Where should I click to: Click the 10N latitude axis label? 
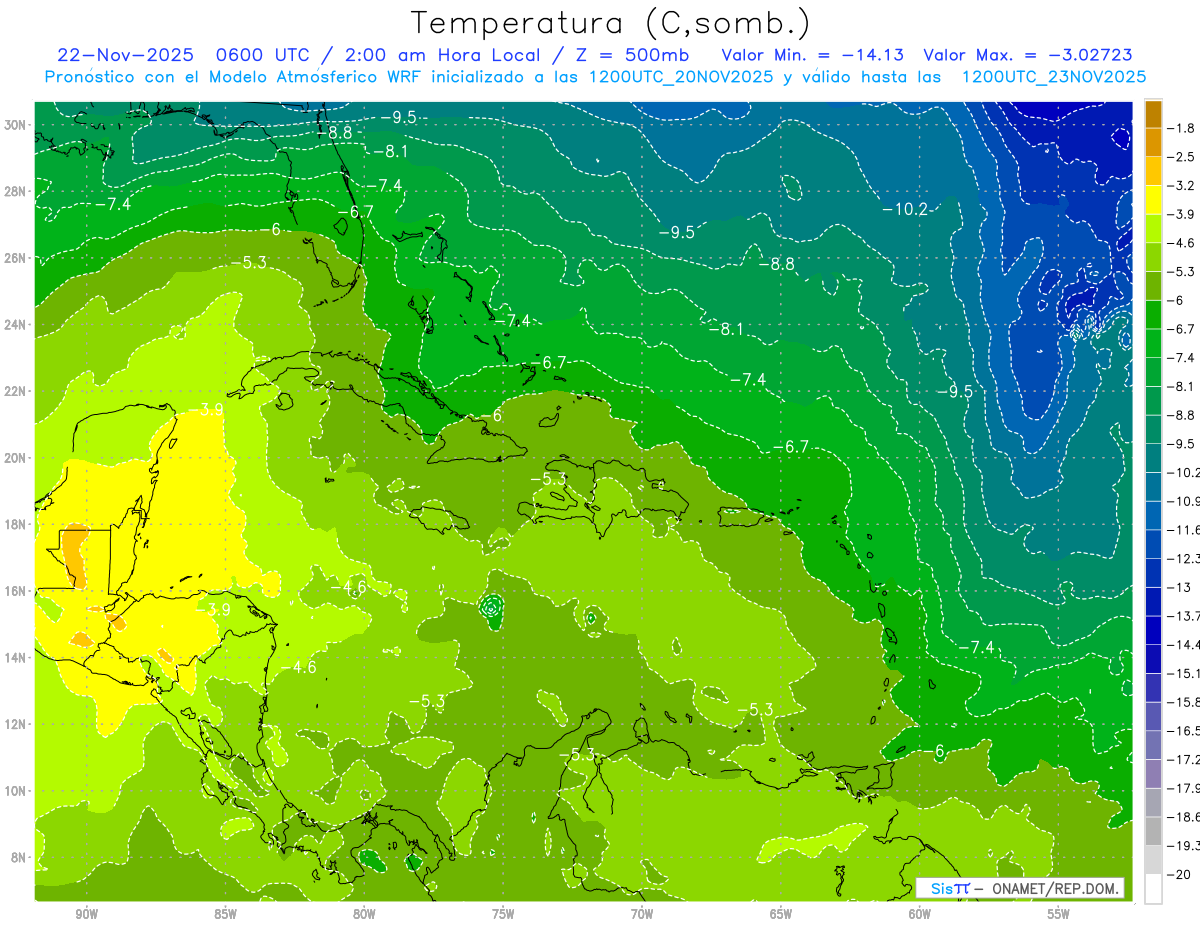point(17,791)
